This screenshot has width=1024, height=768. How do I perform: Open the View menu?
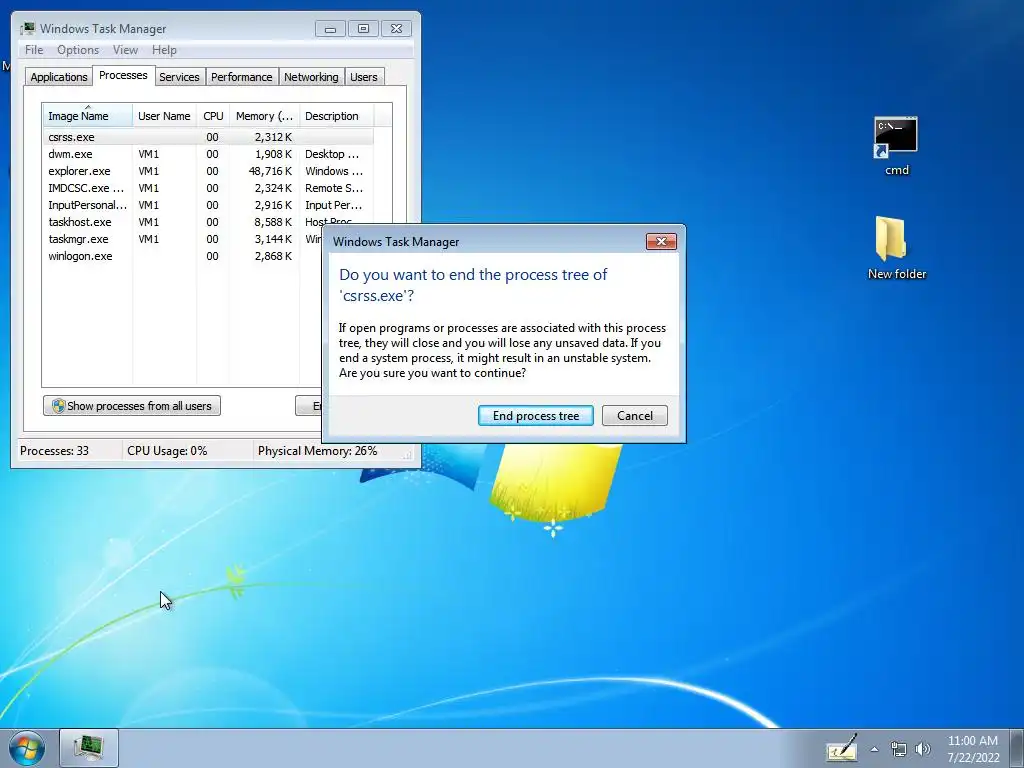[x=125, y=50]
